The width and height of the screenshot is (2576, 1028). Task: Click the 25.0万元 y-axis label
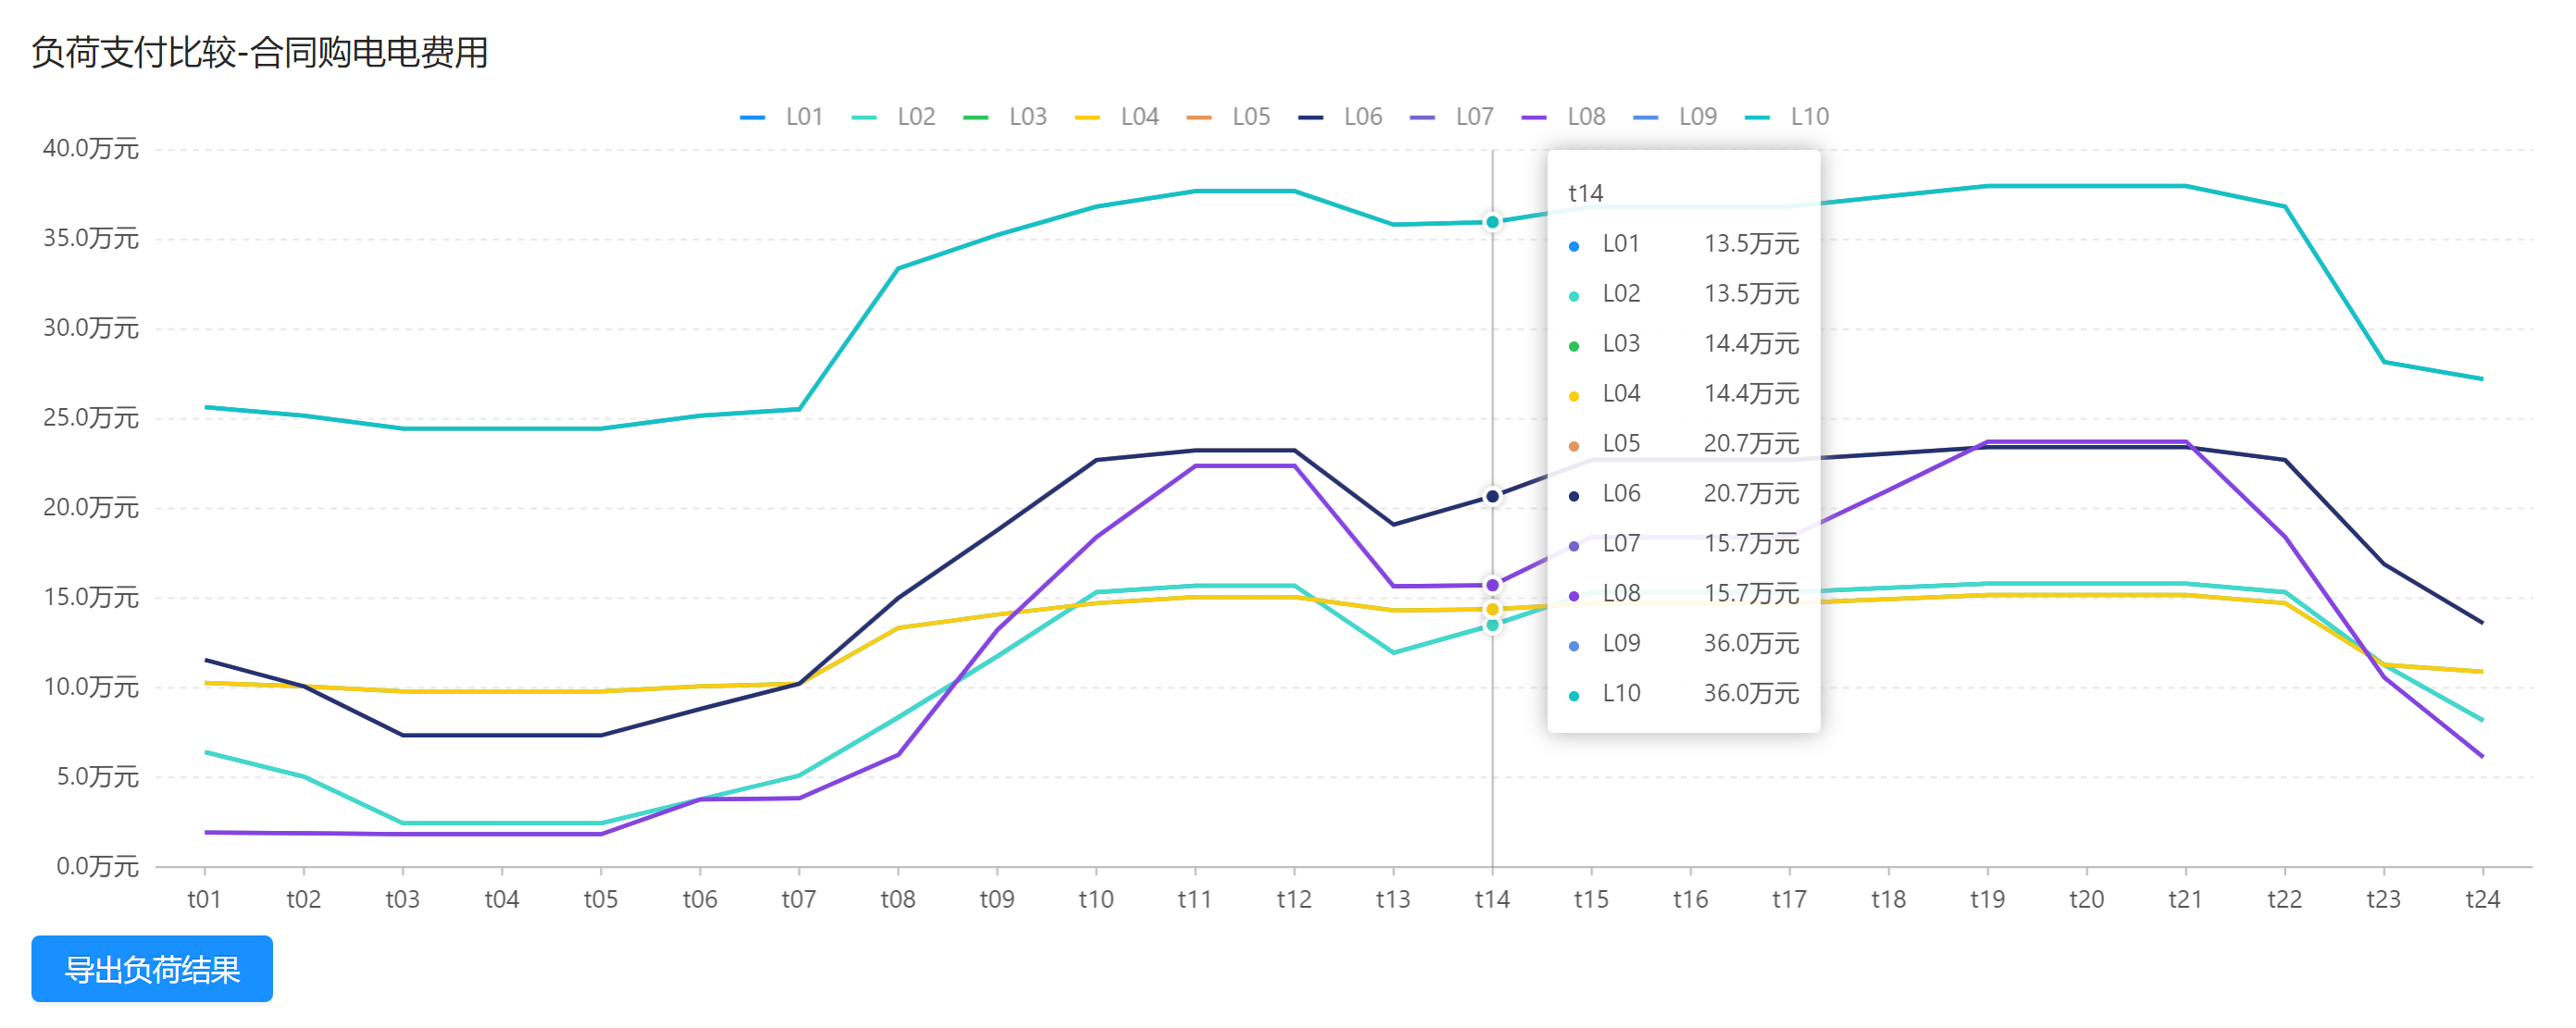91,418
